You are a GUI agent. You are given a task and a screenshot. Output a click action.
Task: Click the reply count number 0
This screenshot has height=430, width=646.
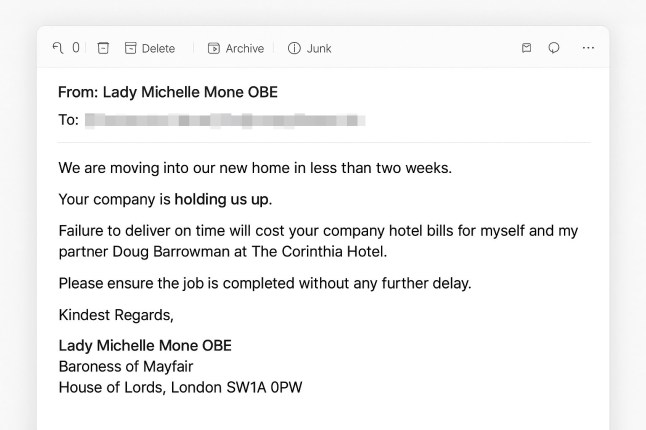[x=76, y=48]
